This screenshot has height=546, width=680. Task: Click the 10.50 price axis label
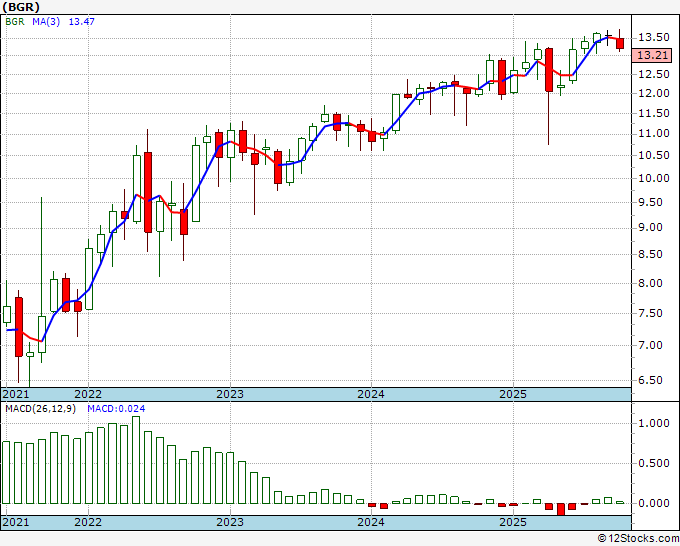(654, 155)
